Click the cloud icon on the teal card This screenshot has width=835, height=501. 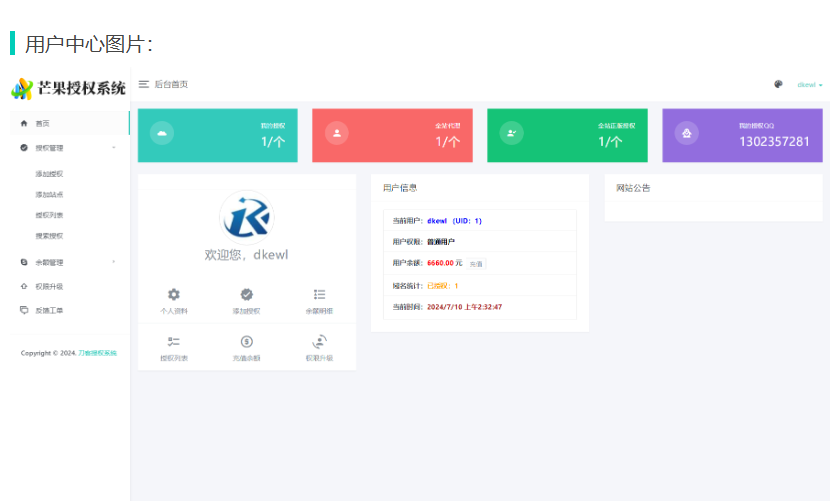[x=162, y=133]
